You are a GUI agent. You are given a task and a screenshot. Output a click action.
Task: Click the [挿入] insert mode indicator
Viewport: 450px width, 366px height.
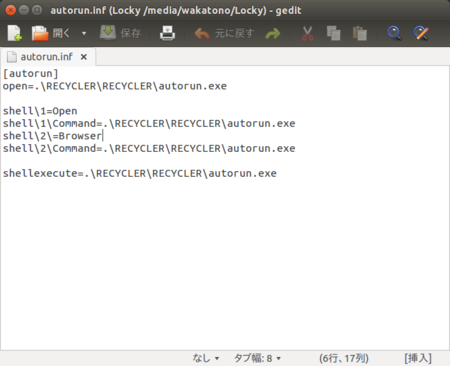pyautogui.click(x=418, y=358)
